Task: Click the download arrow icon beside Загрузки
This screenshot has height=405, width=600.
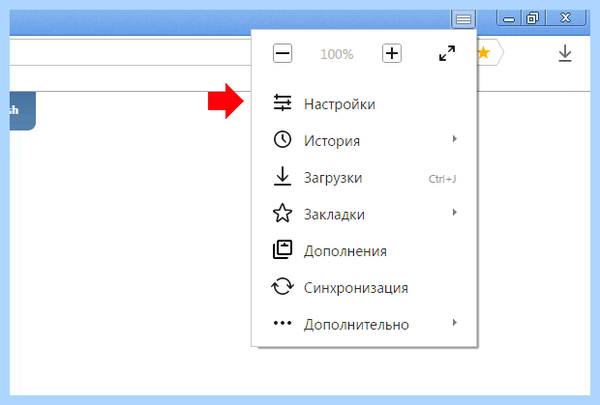Action: [282, 176]
